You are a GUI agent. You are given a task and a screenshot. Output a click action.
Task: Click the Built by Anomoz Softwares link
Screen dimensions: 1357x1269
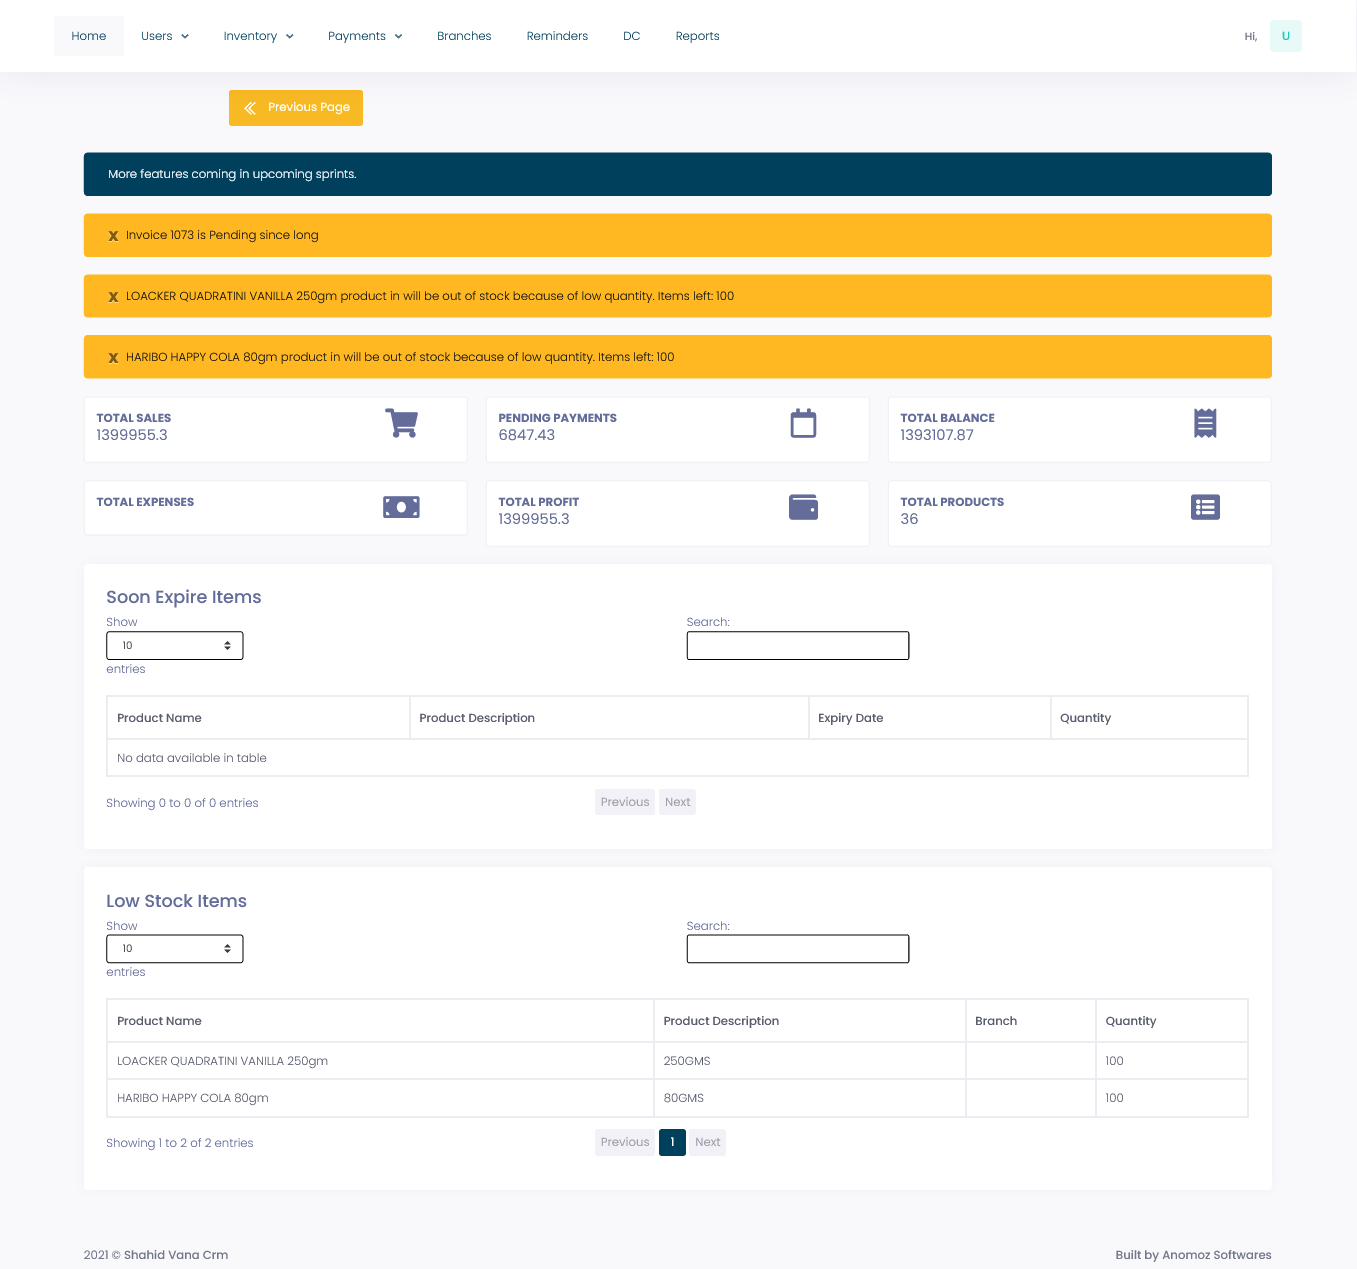click(1193, 1254)
